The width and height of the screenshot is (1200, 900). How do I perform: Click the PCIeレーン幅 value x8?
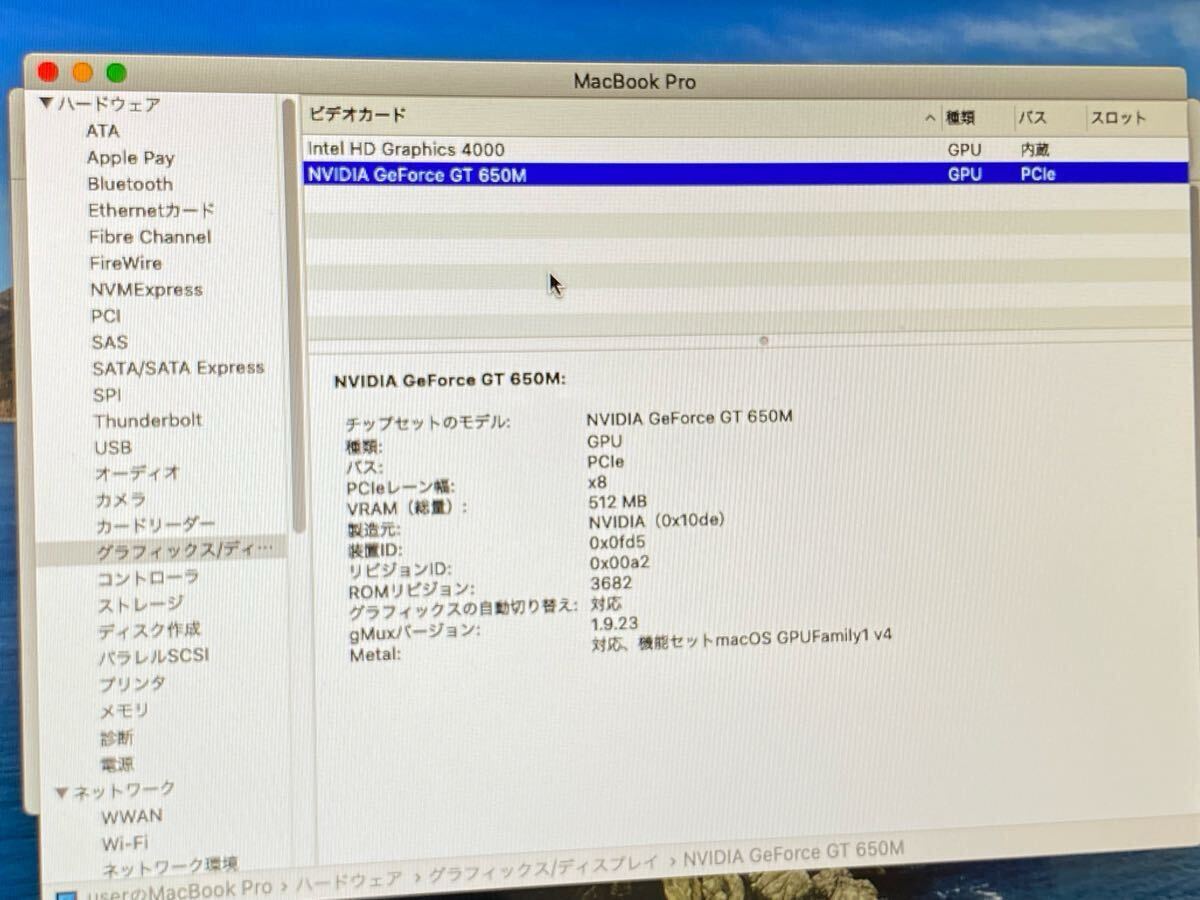tap(598, 481)
